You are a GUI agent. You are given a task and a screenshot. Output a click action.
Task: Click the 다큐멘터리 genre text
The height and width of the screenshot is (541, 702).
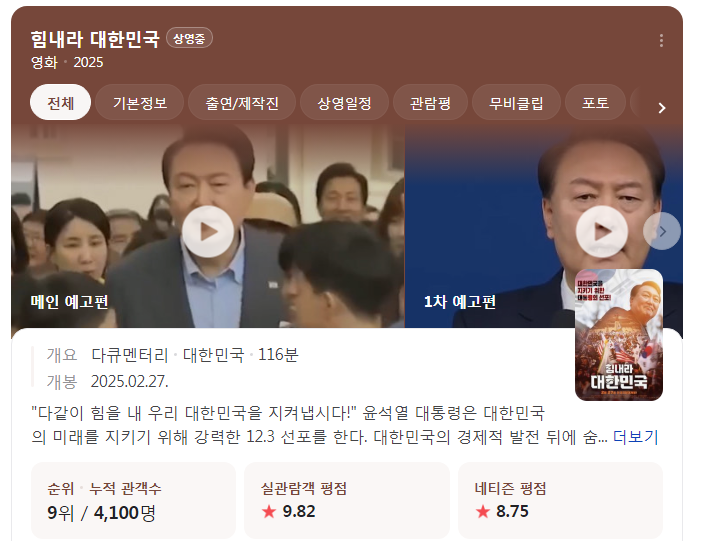tap(129, 355)
